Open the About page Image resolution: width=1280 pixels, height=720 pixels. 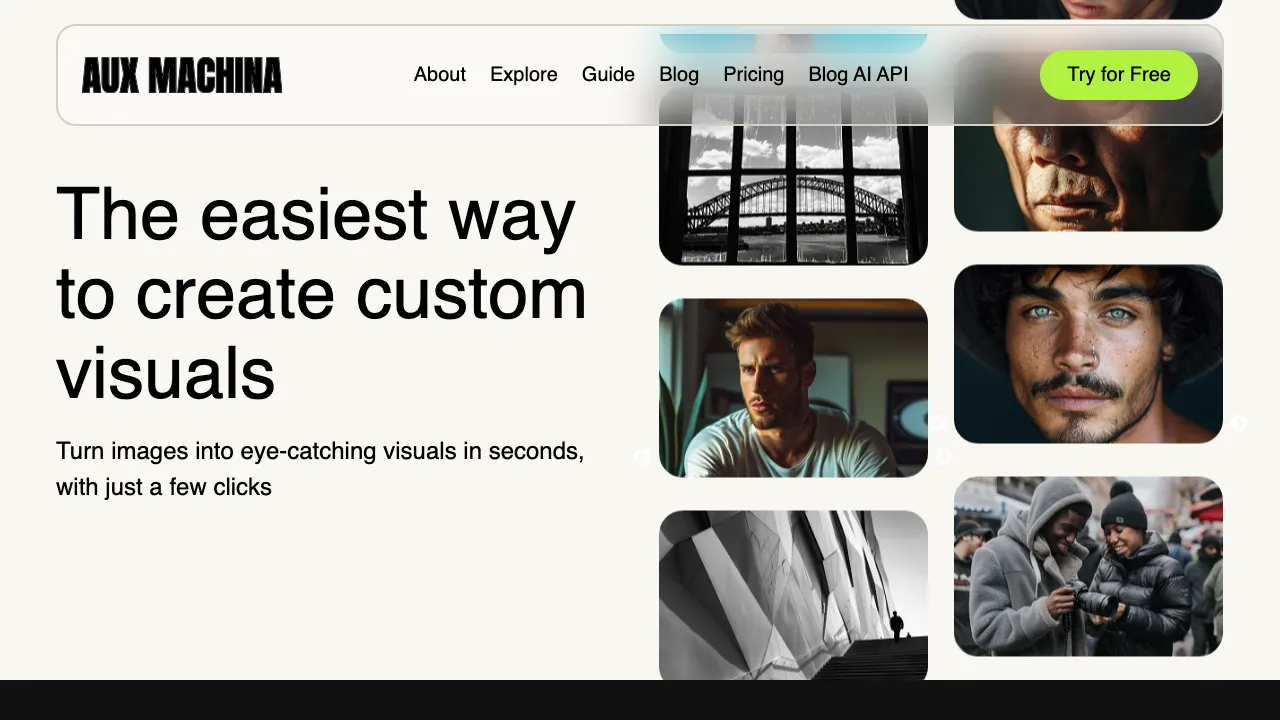(x=440, y=75)
